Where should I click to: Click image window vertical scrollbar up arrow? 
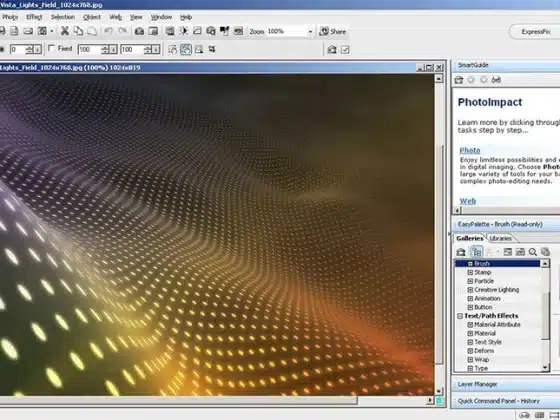(x=439, y=78)
